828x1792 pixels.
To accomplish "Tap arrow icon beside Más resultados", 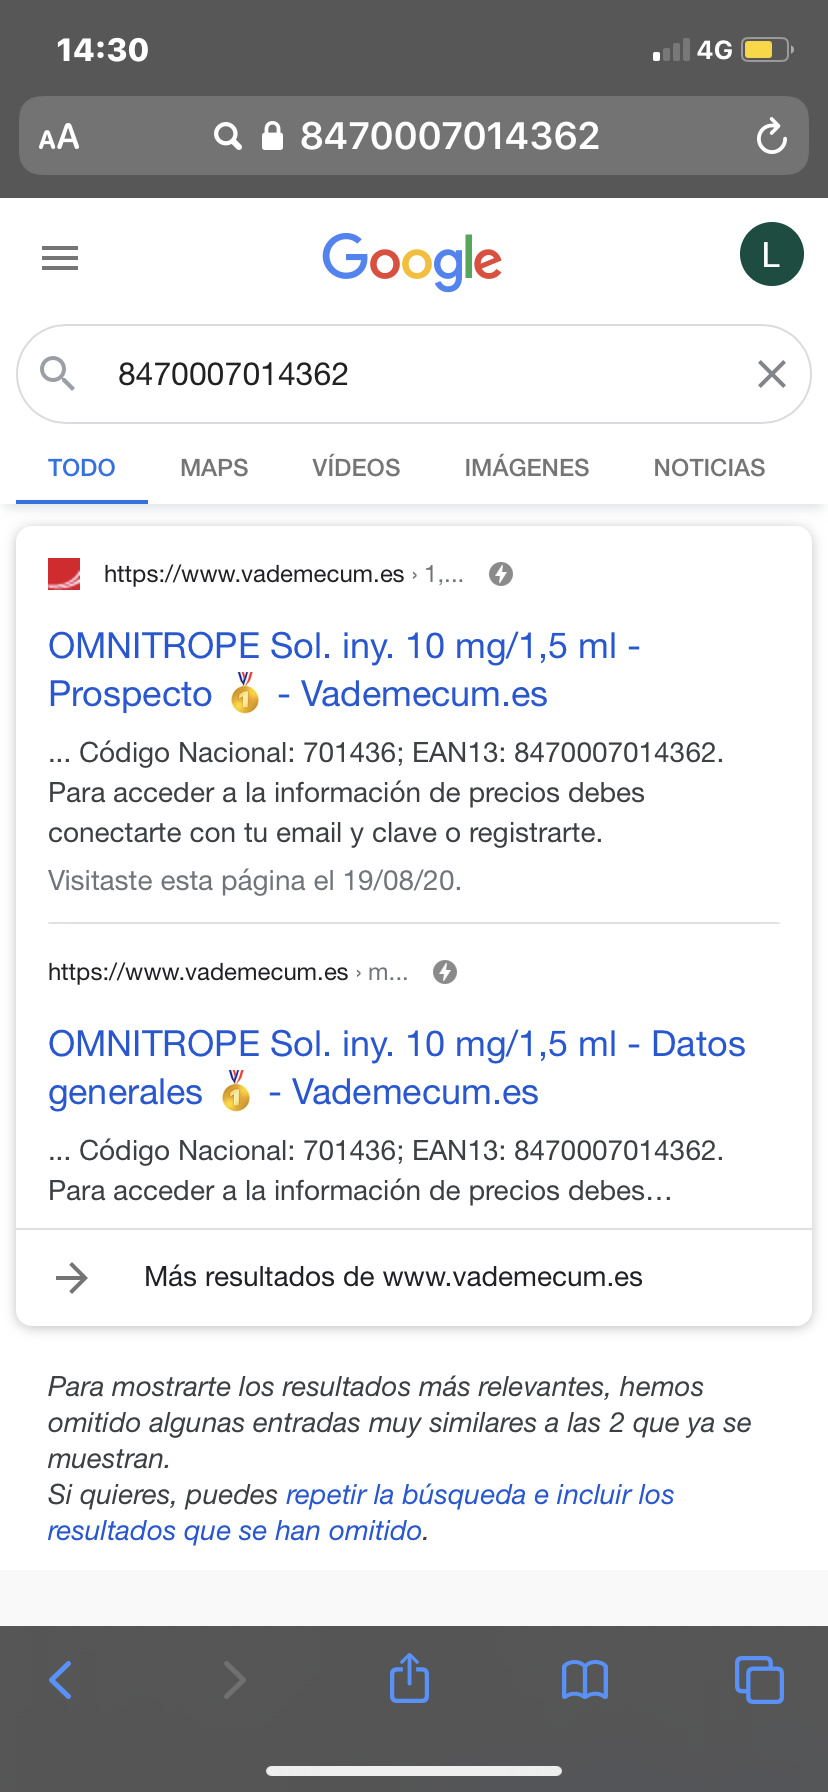I will pyautogui.click(x=72, y=1277).
